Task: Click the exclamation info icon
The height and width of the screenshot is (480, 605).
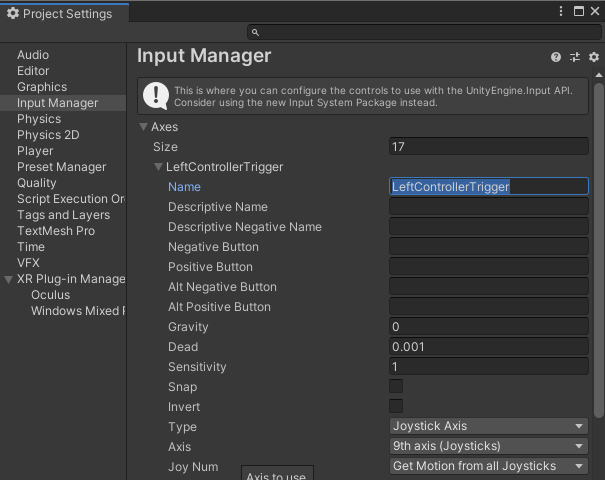Action: (155, 96)
